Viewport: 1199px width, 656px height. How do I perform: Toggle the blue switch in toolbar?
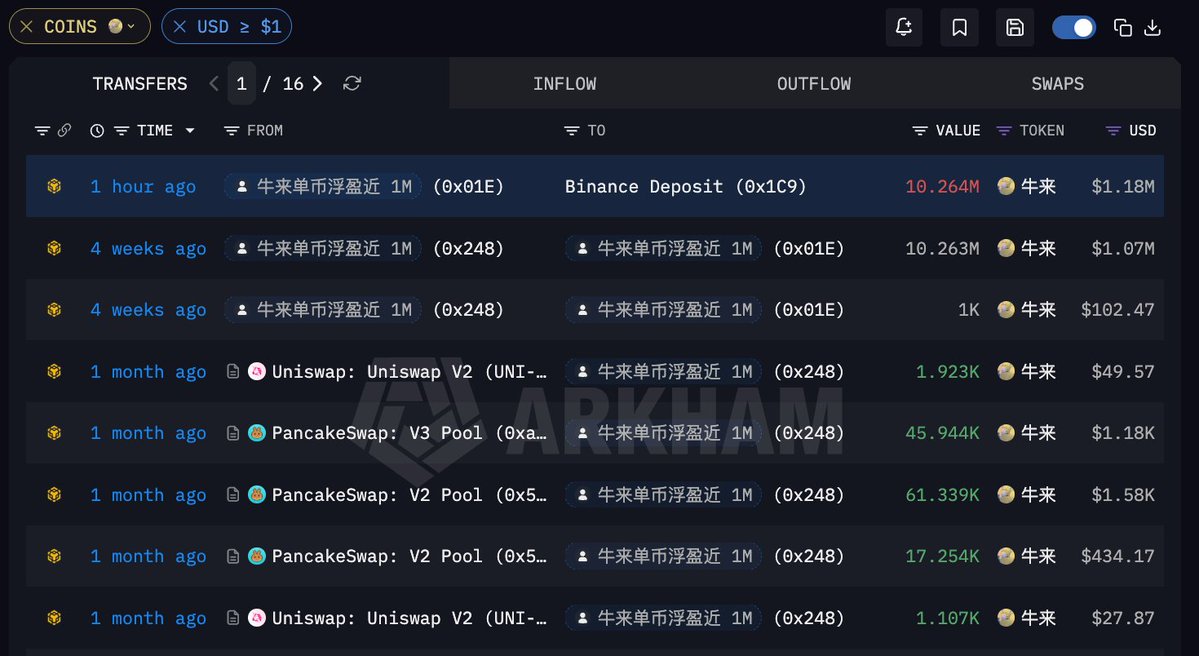1074,28
